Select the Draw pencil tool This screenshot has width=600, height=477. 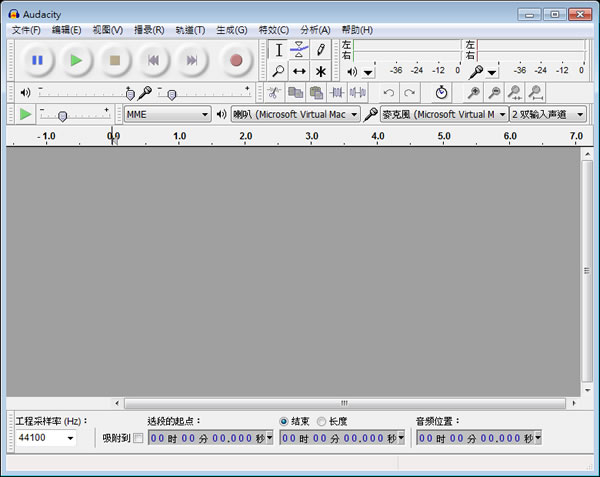[321, 50]
